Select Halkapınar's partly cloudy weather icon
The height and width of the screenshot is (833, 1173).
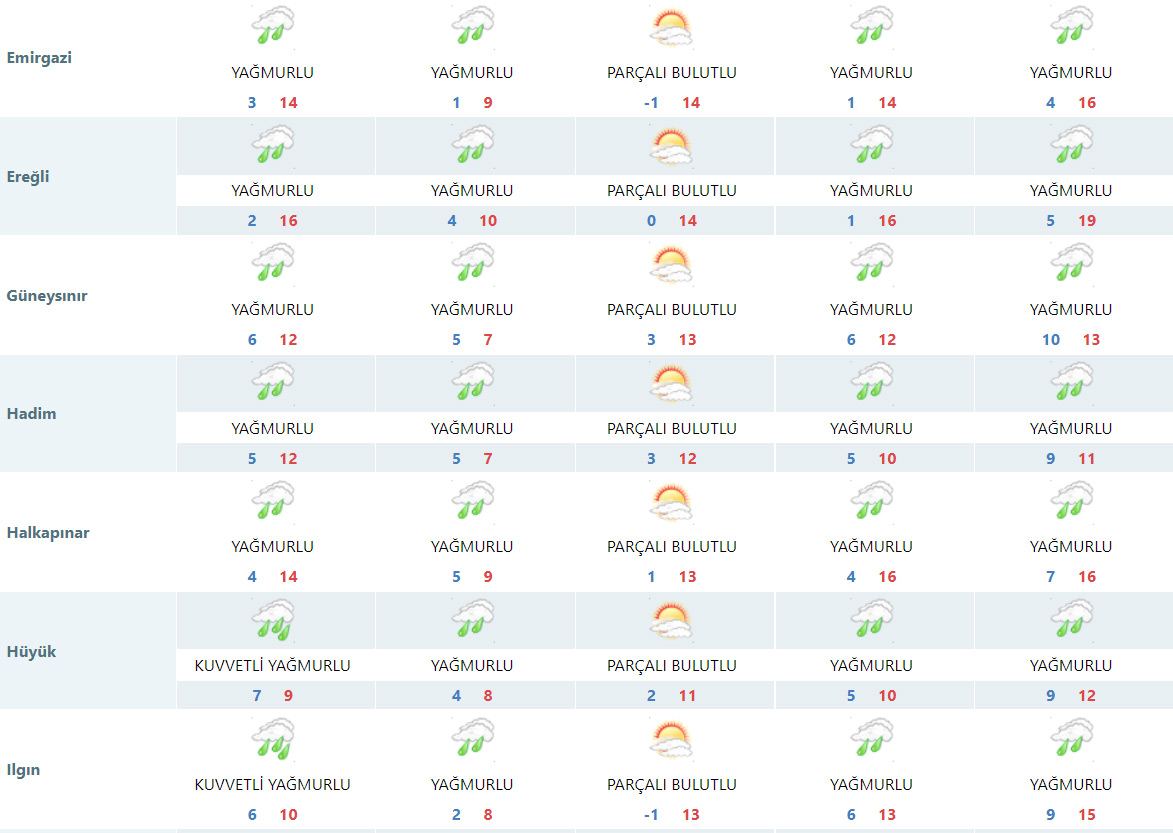click(x=671, y=502)
